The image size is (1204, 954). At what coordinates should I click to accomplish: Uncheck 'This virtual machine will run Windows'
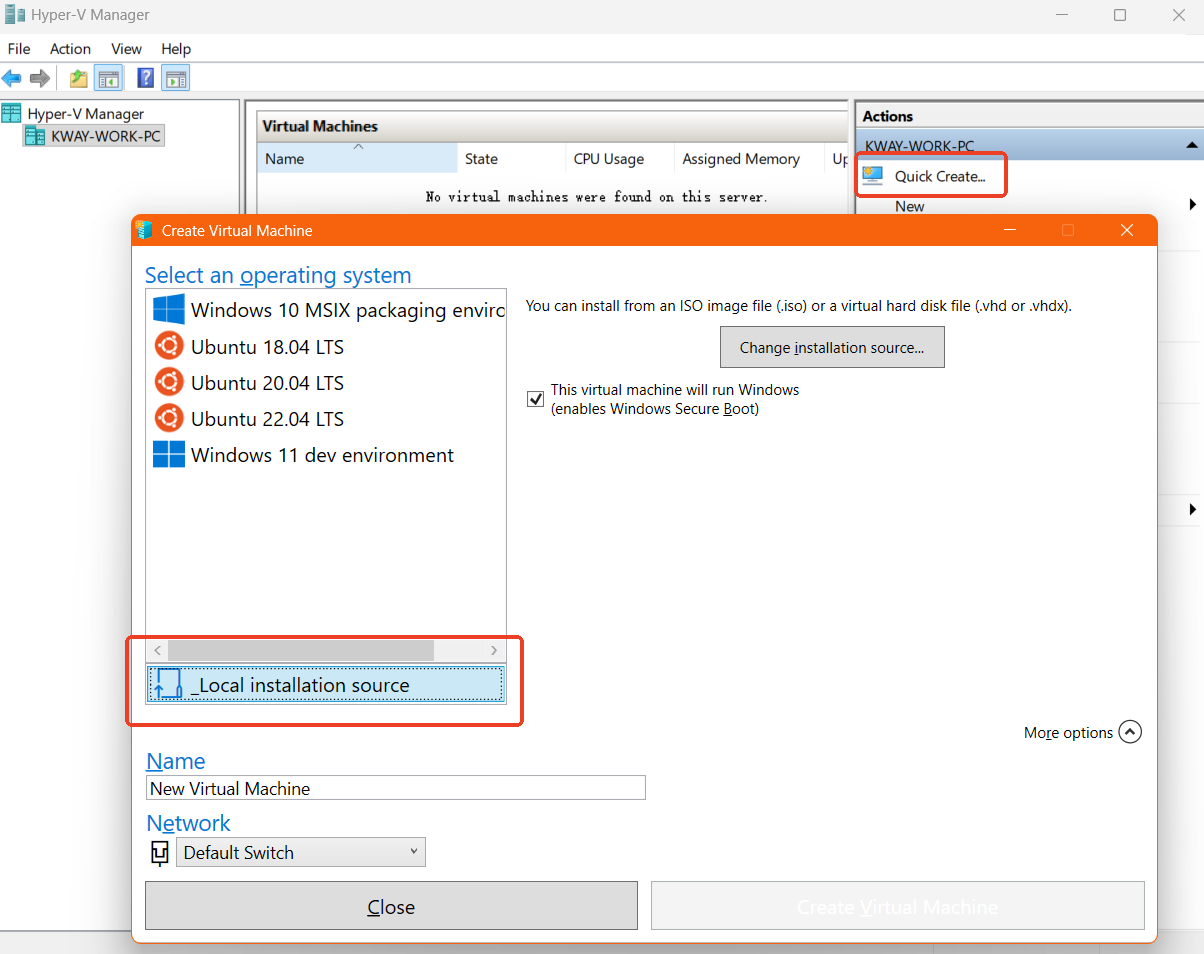(x=535, y=399)
